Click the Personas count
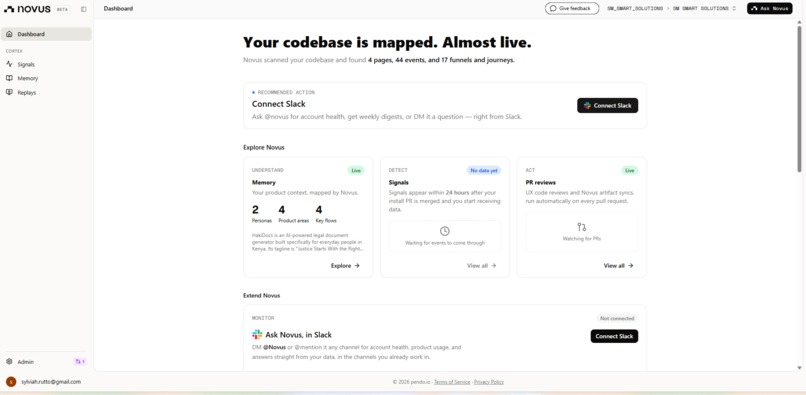 (255, 210)
